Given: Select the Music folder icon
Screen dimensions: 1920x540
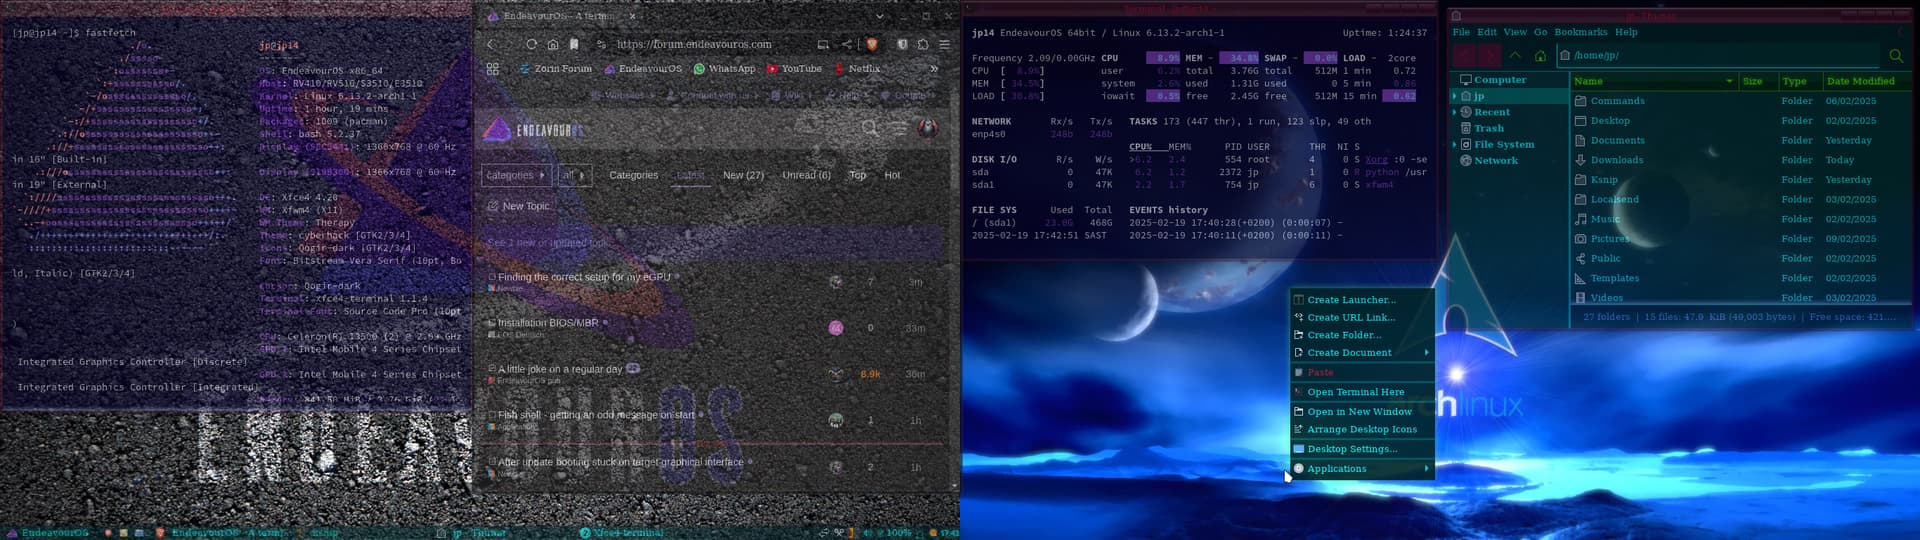Looking at the screenshot, I should click(1580, 219).
